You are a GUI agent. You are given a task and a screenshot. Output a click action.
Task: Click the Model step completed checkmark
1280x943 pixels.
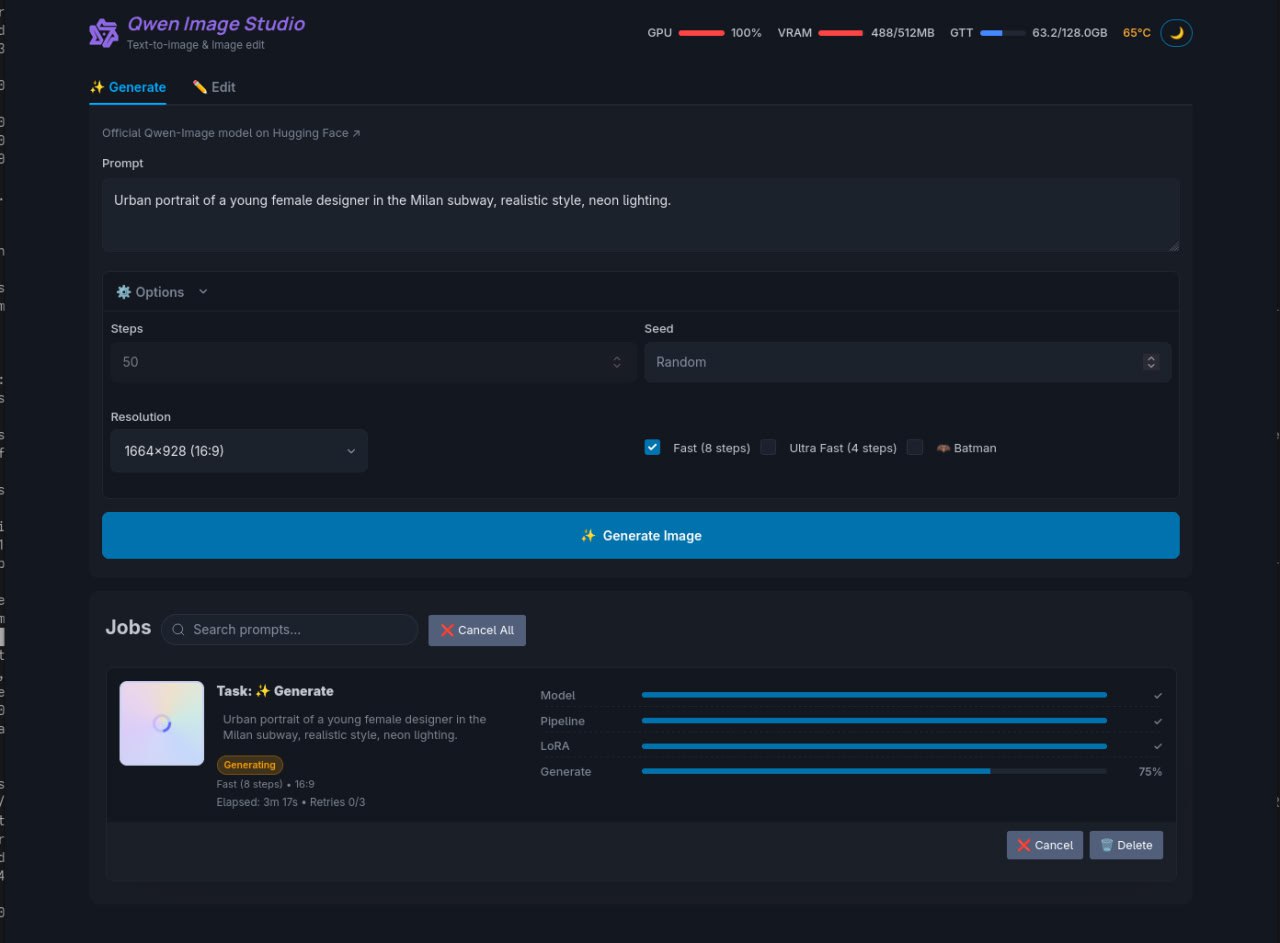coord(1157,695)
